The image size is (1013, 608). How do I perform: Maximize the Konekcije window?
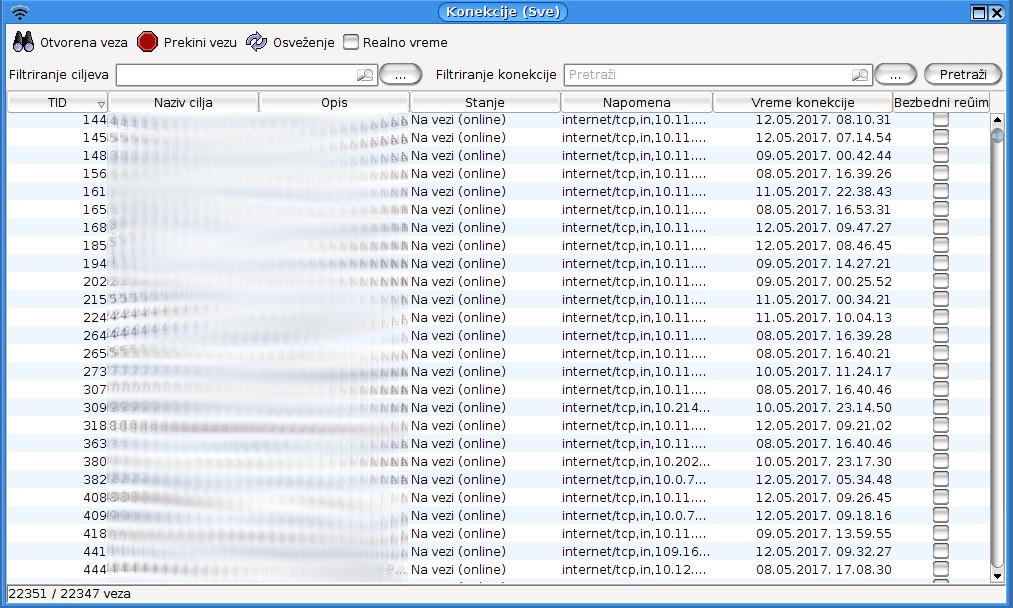click(979, 12)
